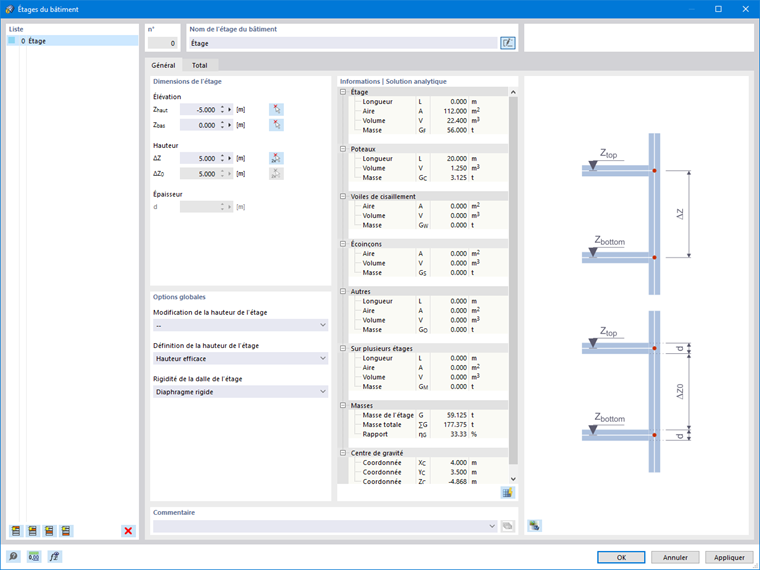Click the information panel scrollbar down arrow
The image size is (760, 570).
pyautogui.click(x=513, y=479)
